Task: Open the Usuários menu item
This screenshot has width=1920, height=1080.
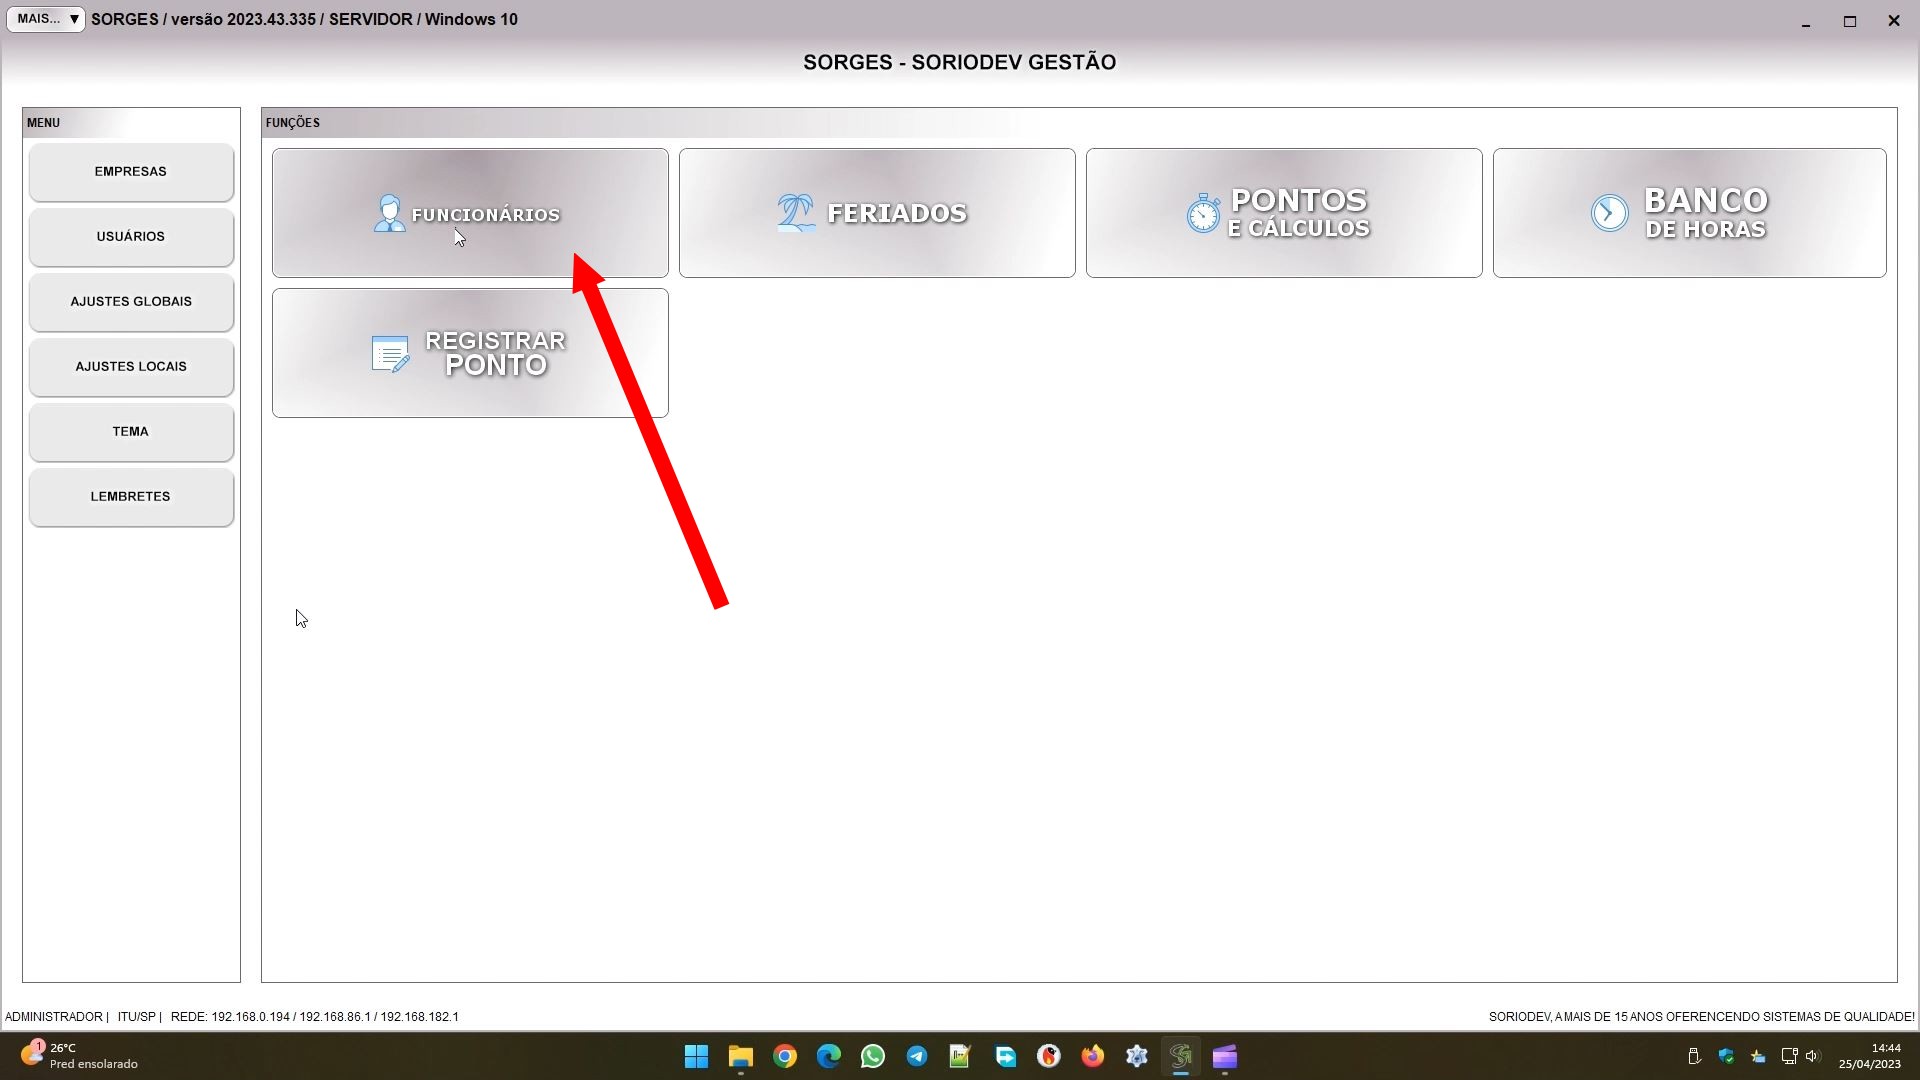Action: click(131, 237)
